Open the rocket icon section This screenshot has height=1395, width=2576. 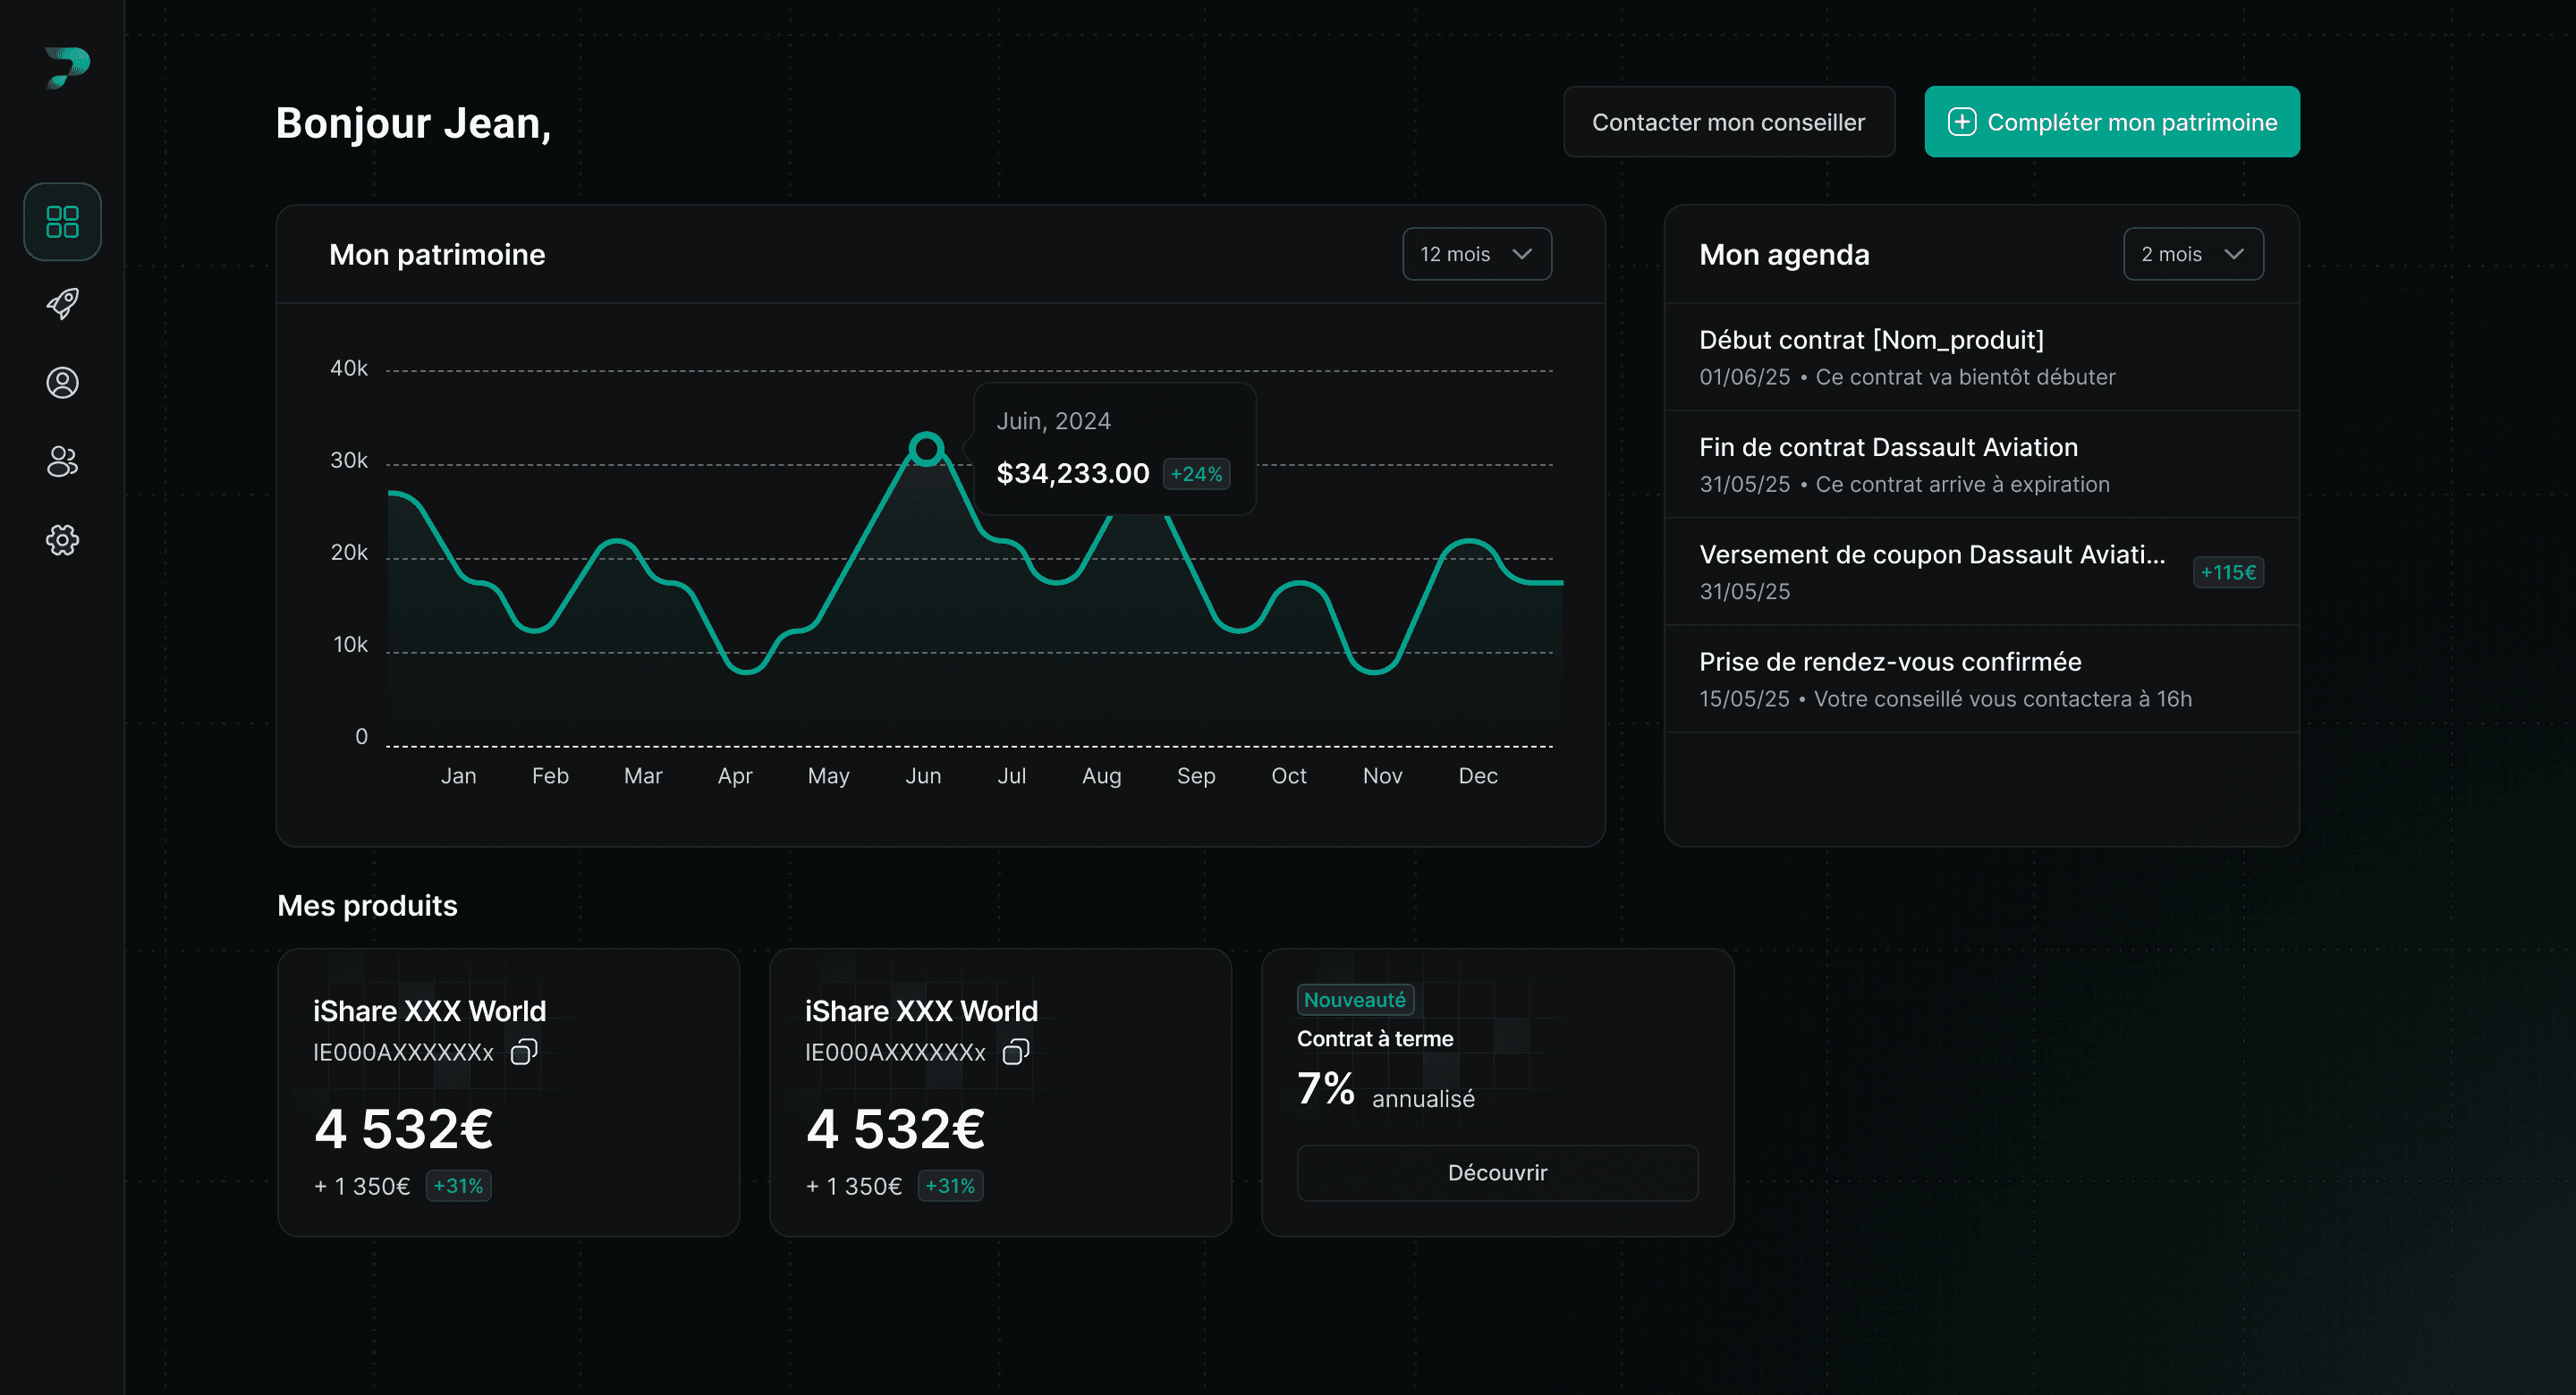pyautogui.click(x=62, y=303)
